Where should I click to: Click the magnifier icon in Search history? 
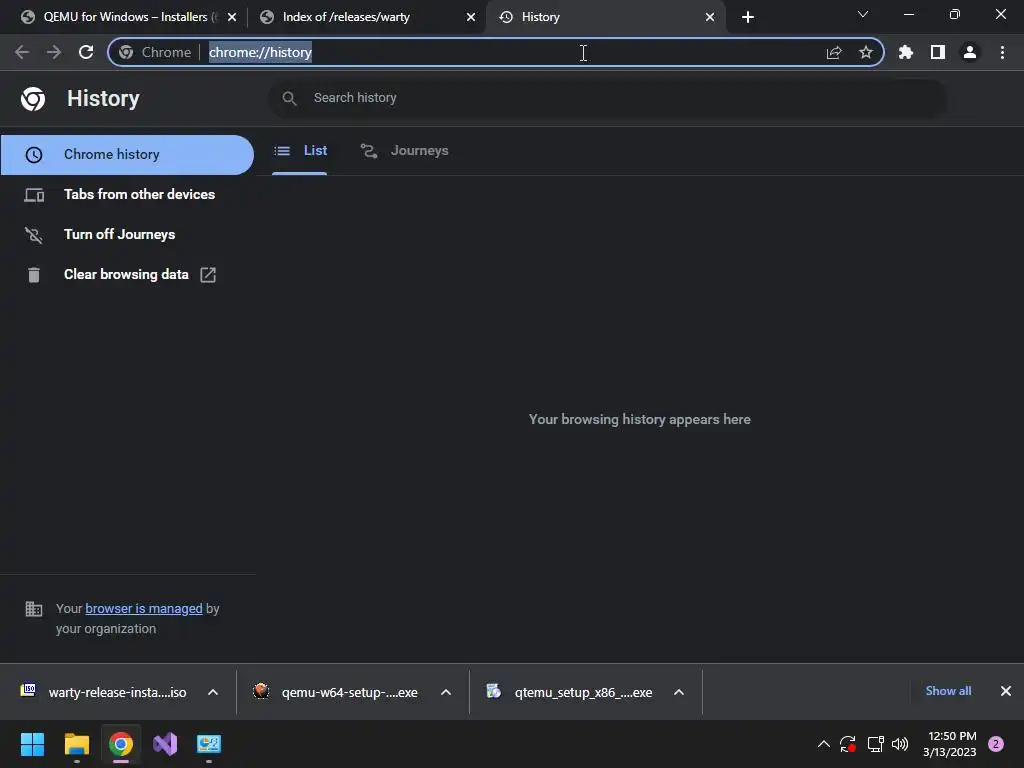(289, 98)
